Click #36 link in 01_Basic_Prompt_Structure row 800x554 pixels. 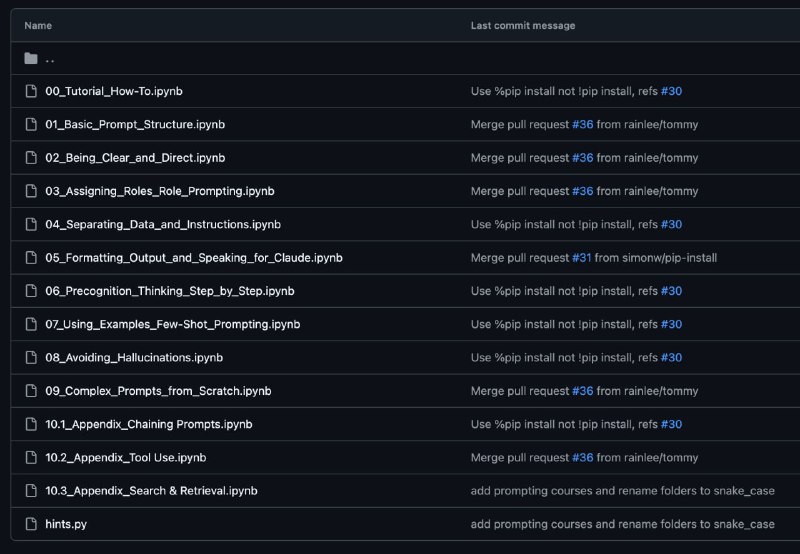click(x=583, y=124)
